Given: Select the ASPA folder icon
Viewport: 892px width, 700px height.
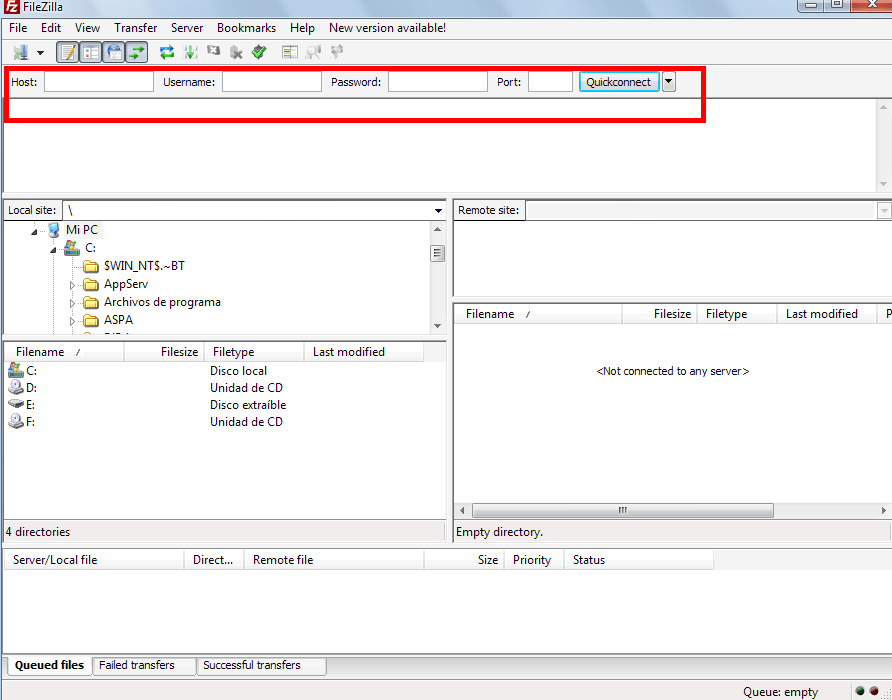Looking at the screenshot, I should pyautogui.click(x=91, y=320).
